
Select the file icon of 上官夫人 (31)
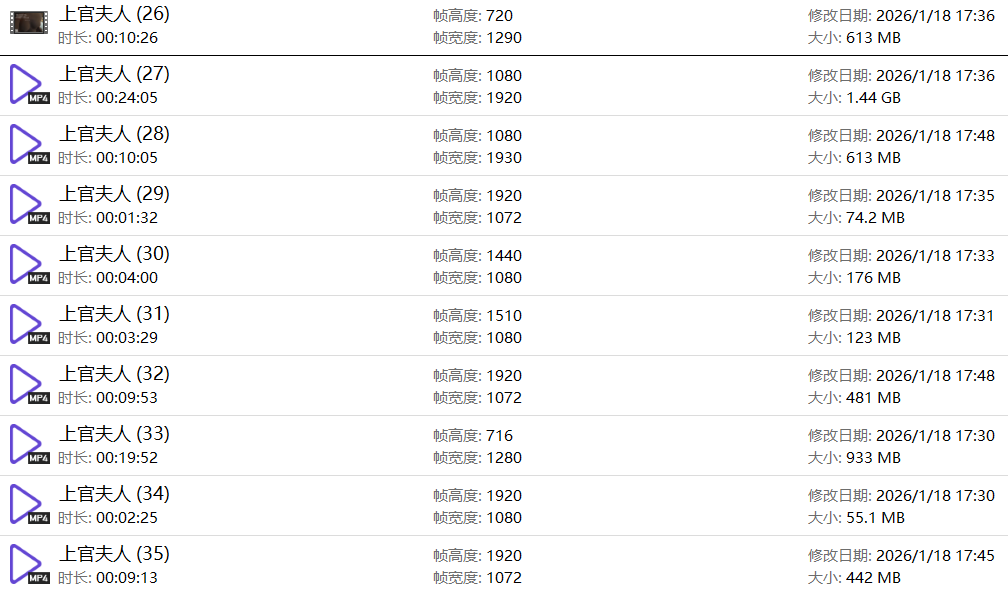(27, 325)
